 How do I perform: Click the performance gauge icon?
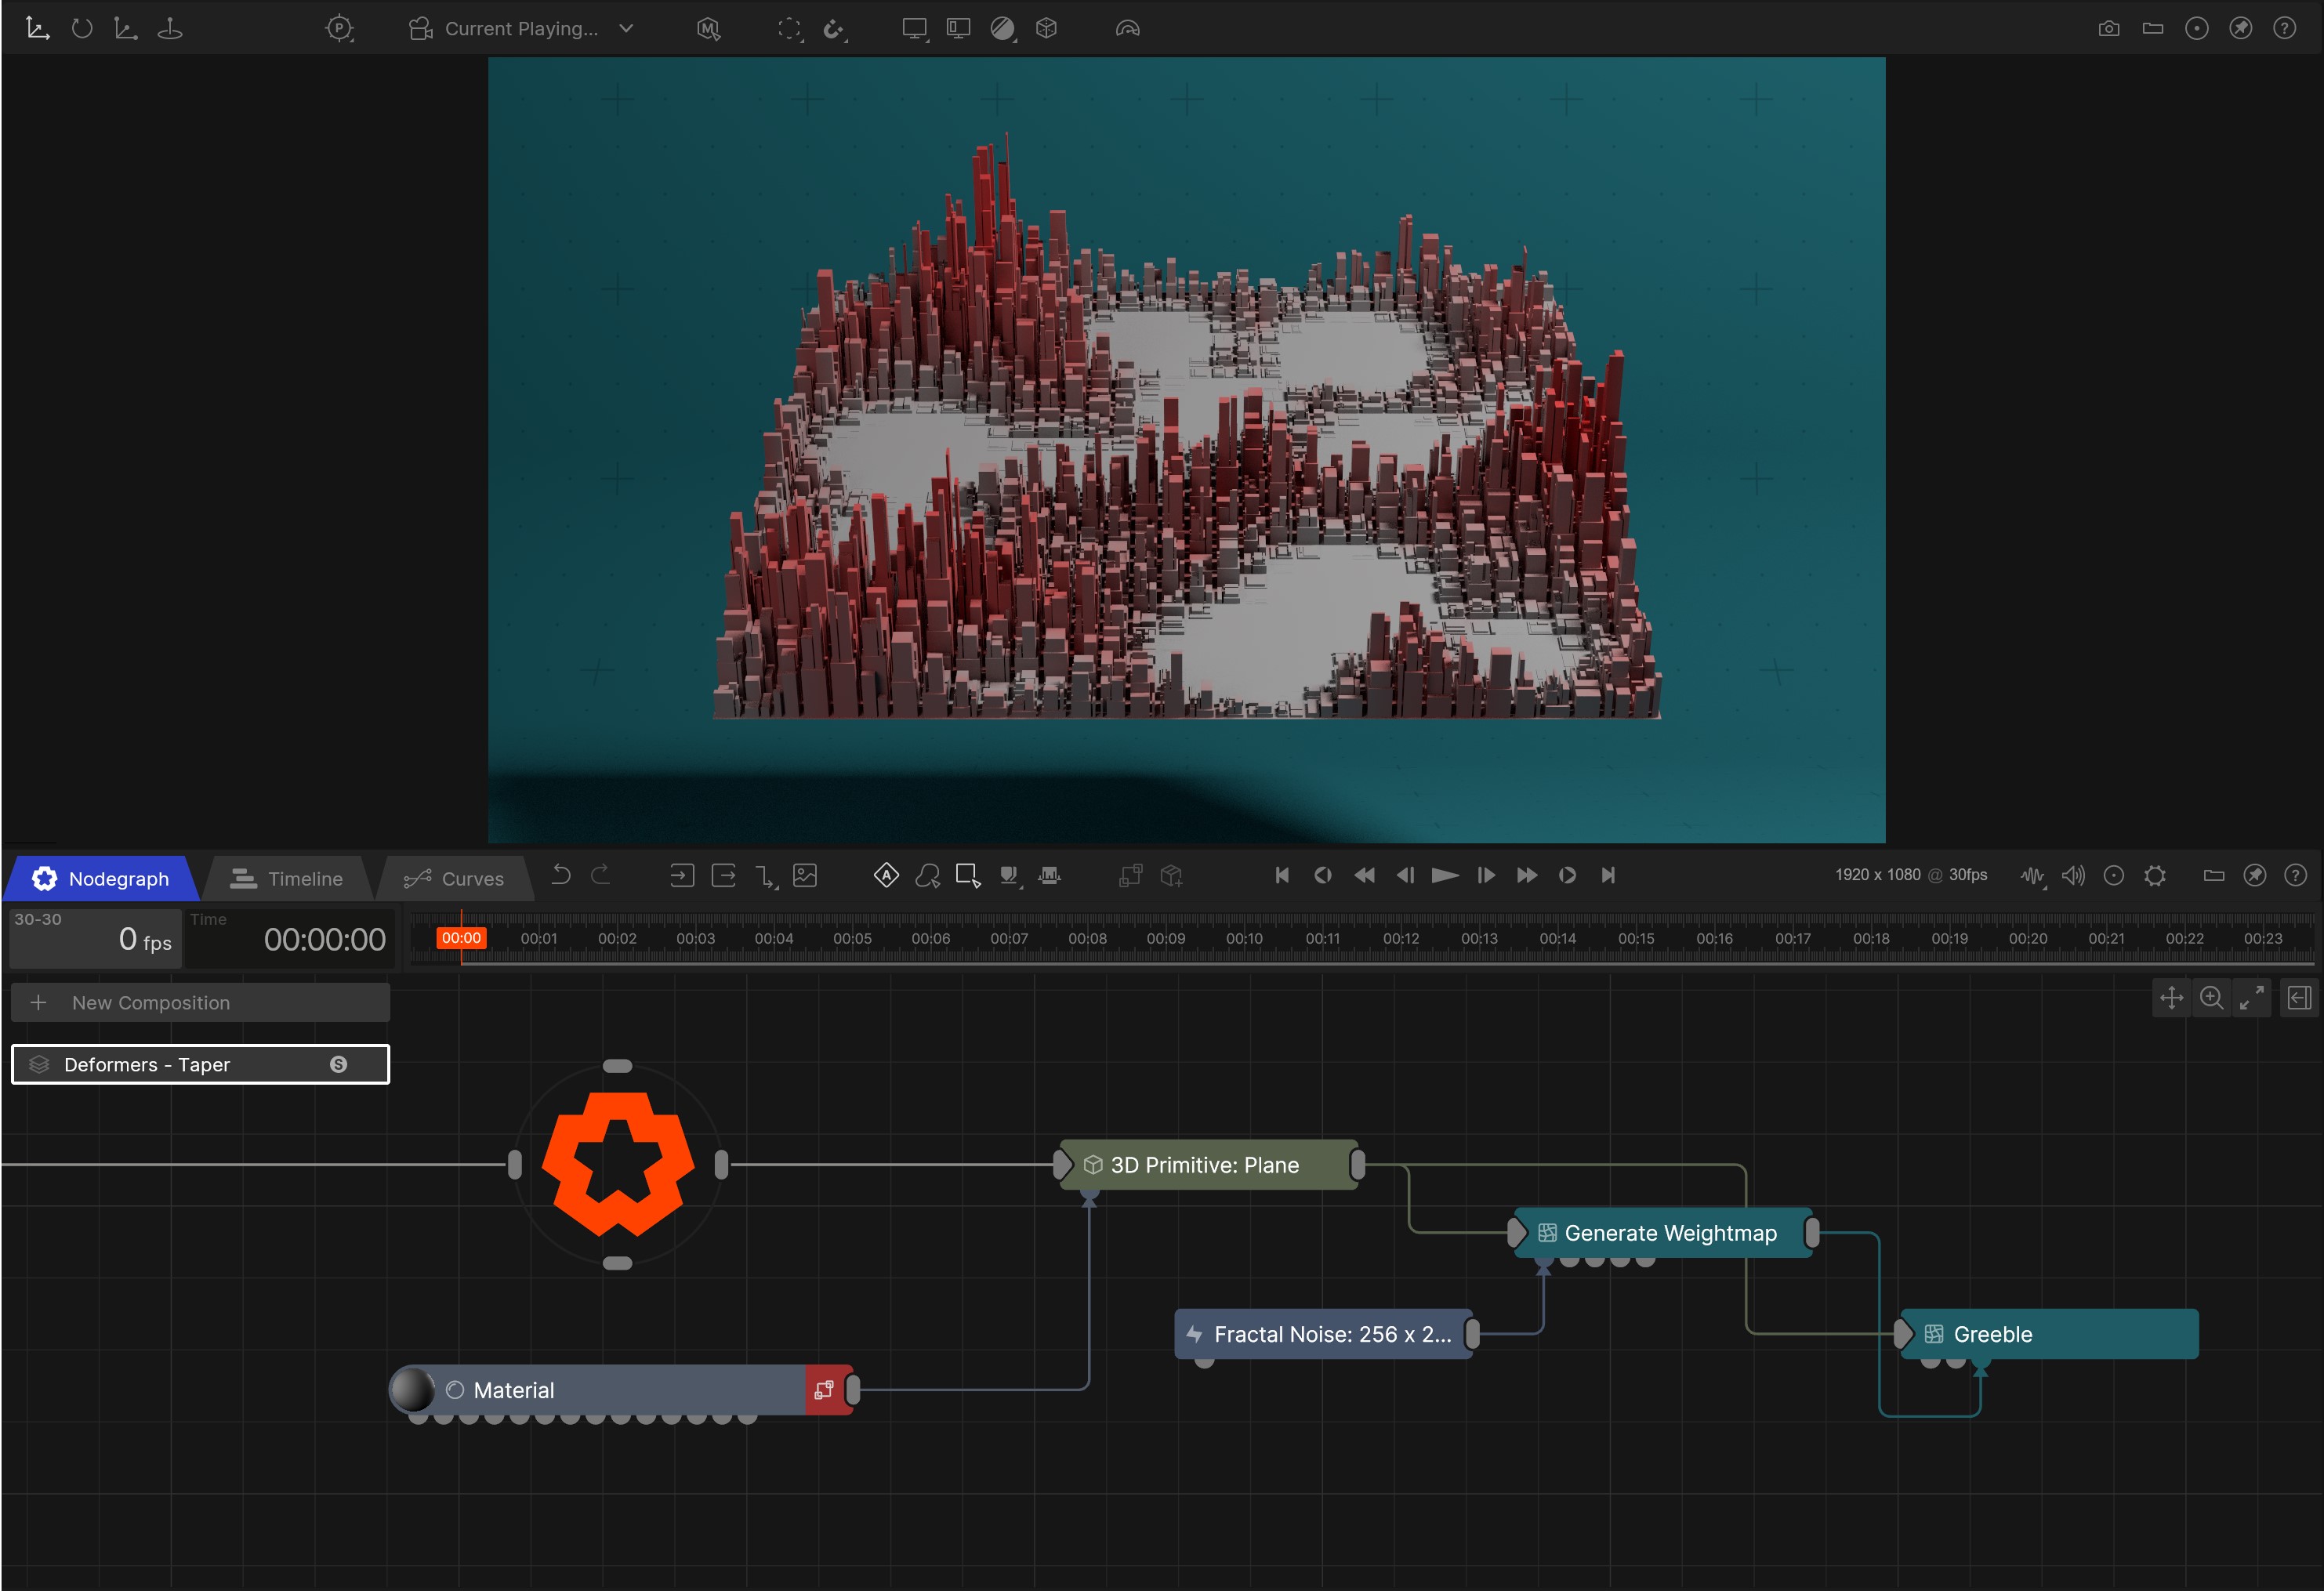coord(1127,29)
